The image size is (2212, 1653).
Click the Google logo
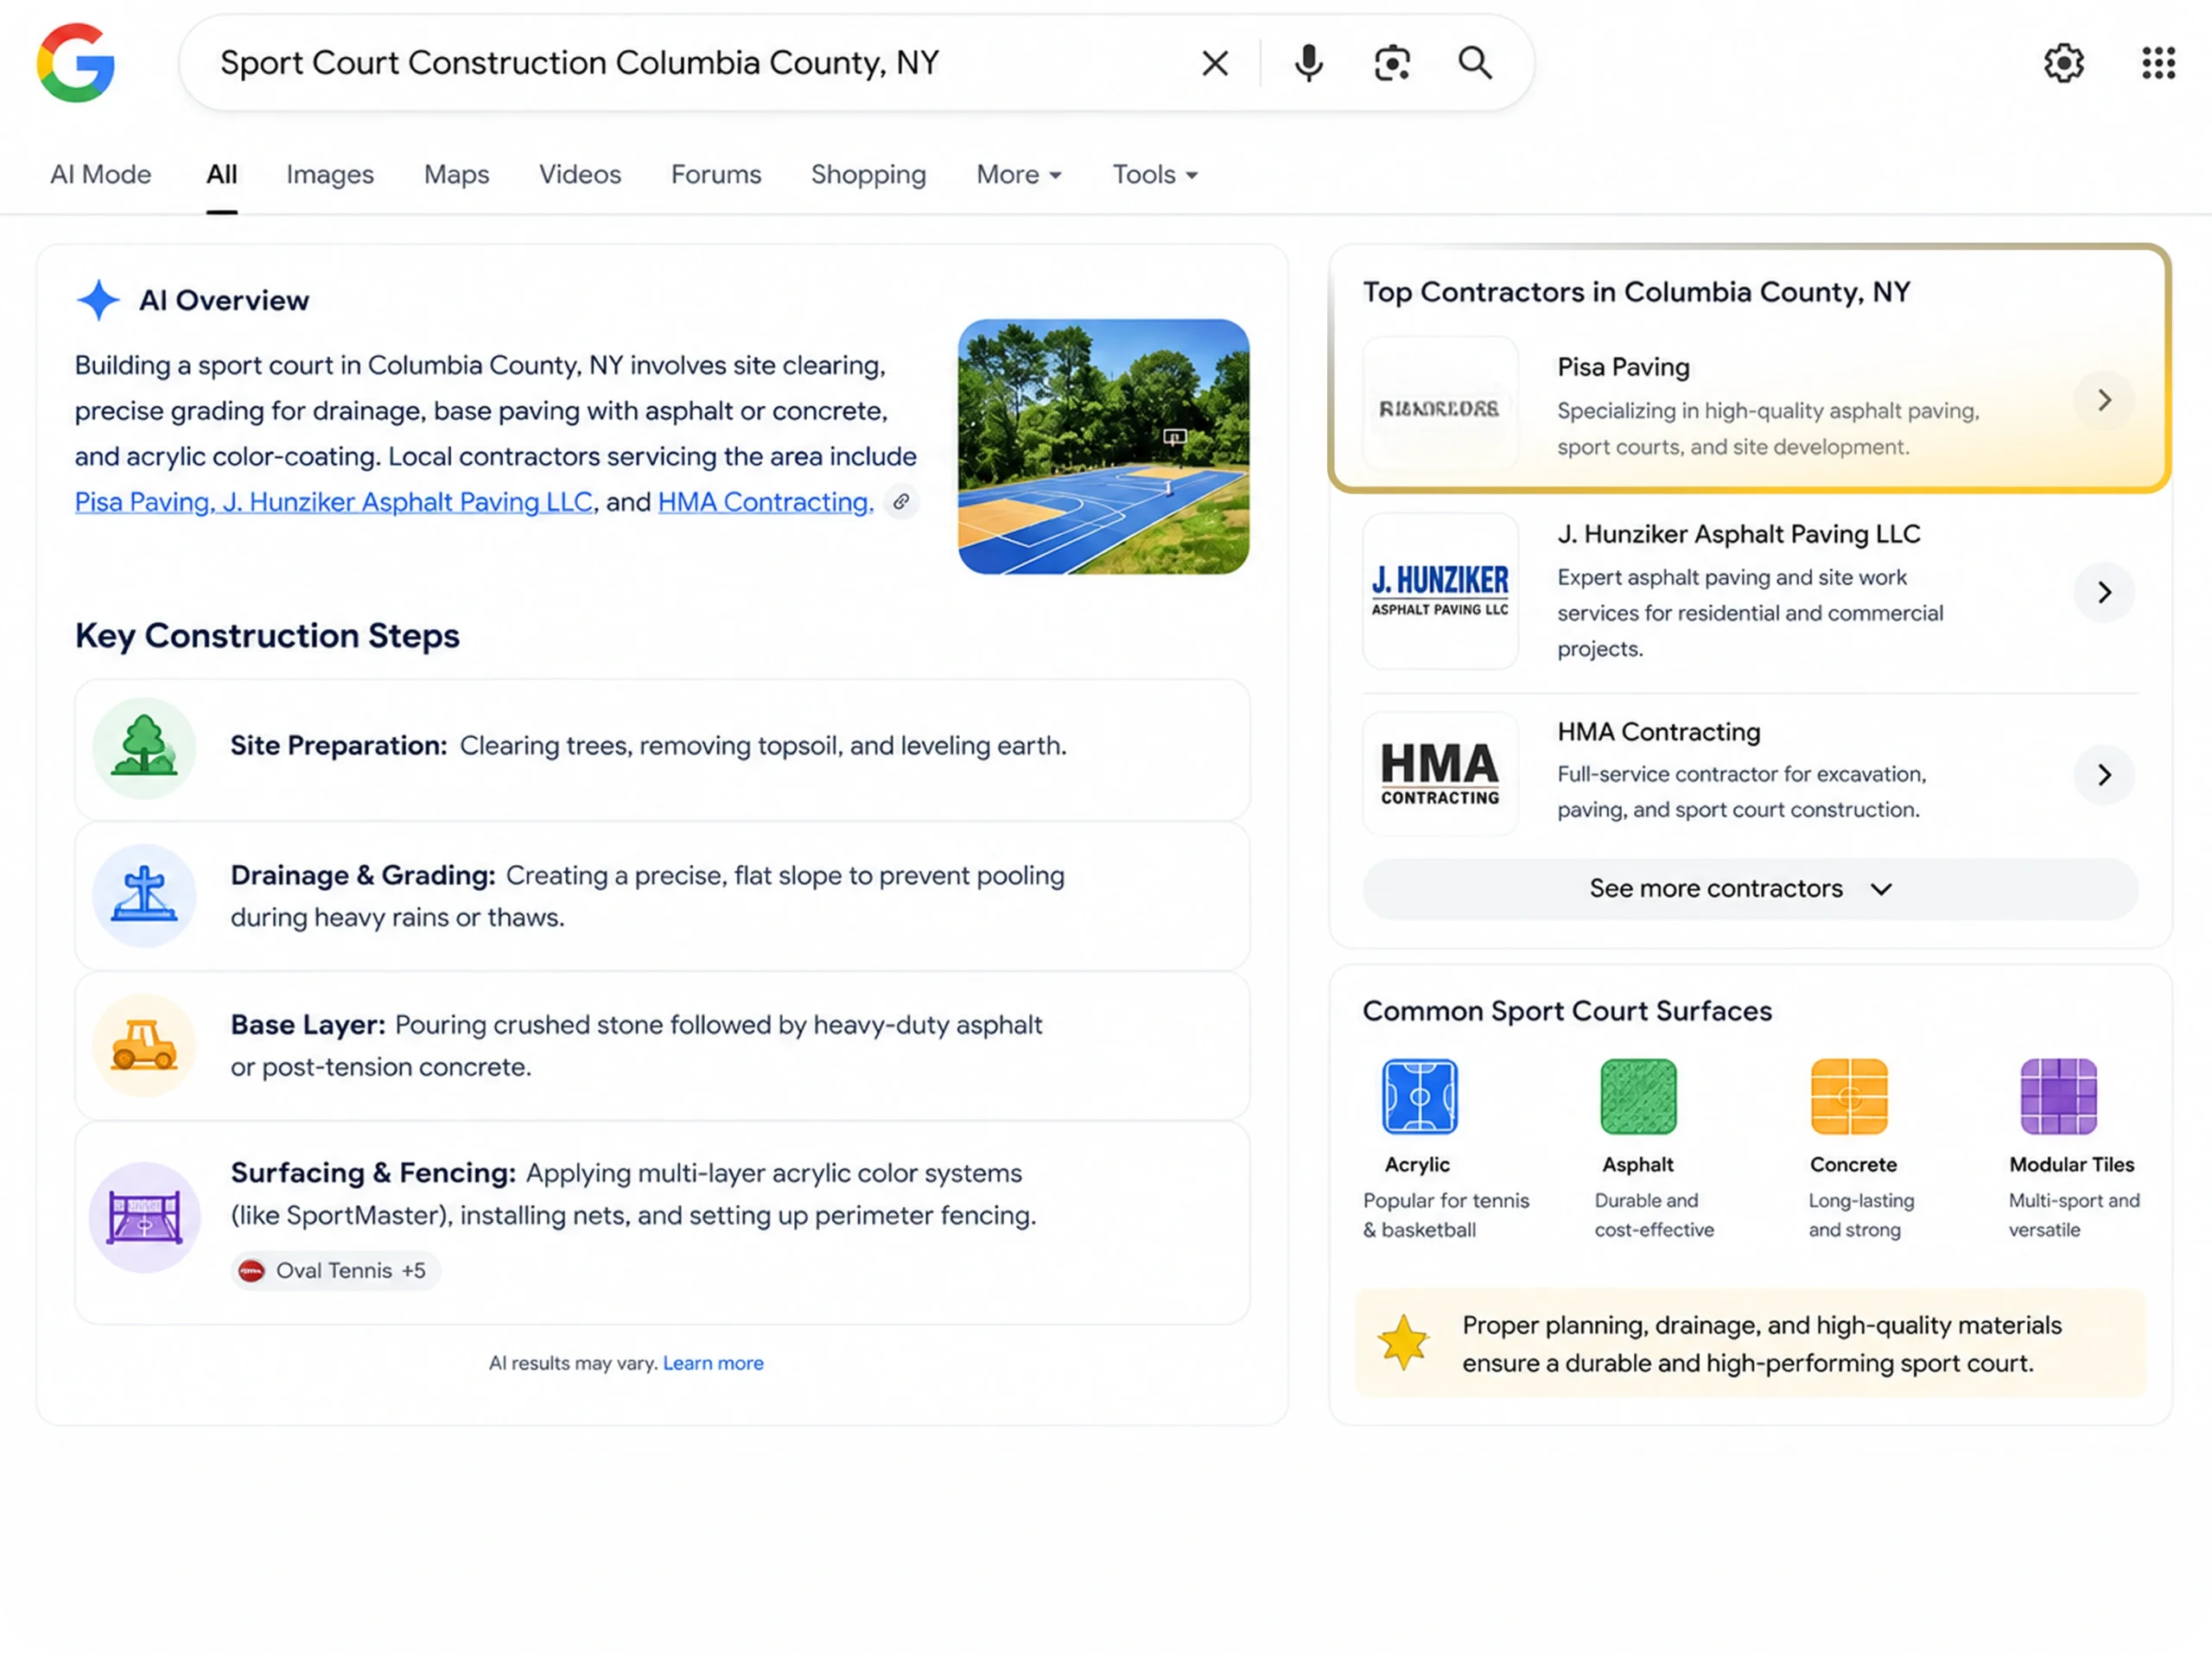click(x=76, y=63)
